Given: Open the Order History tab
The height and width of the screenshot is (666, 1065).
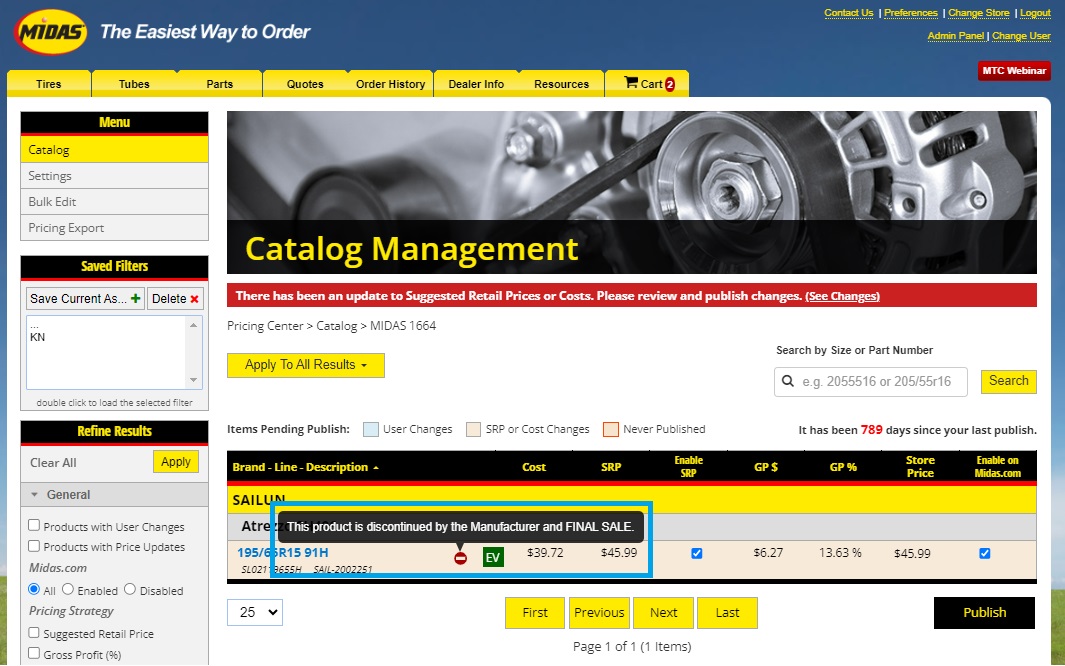Looking at the screenshot, I should coord(391,84).
